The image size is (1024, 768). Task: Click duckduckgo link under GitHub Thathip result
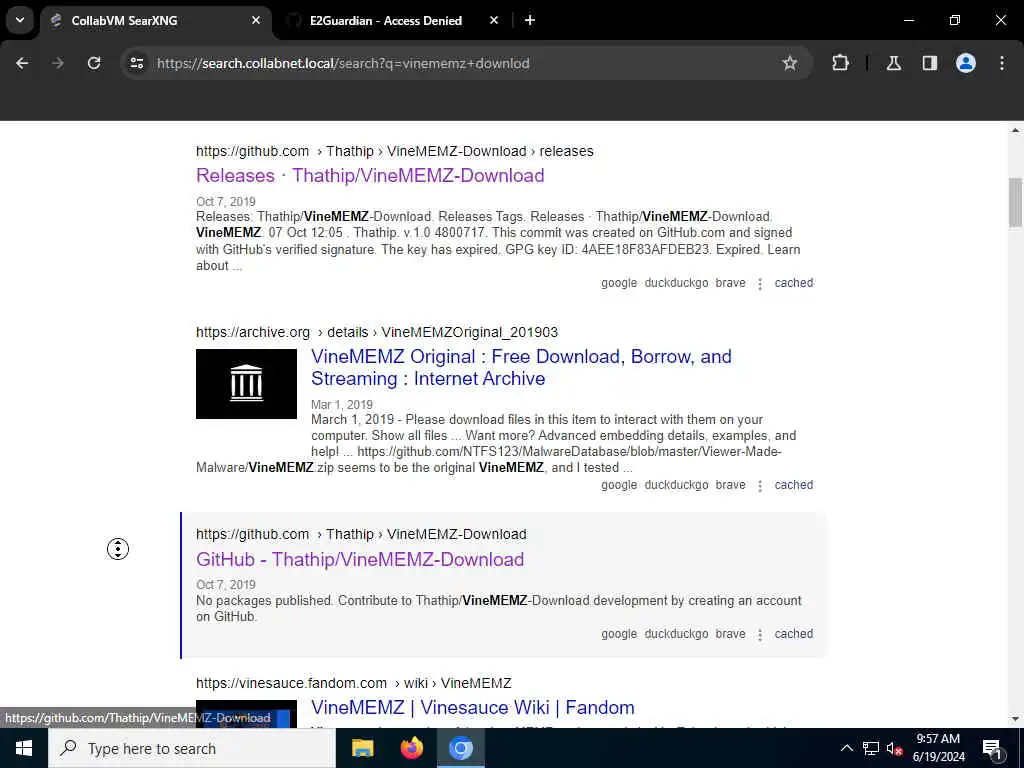tap(676, 633)
